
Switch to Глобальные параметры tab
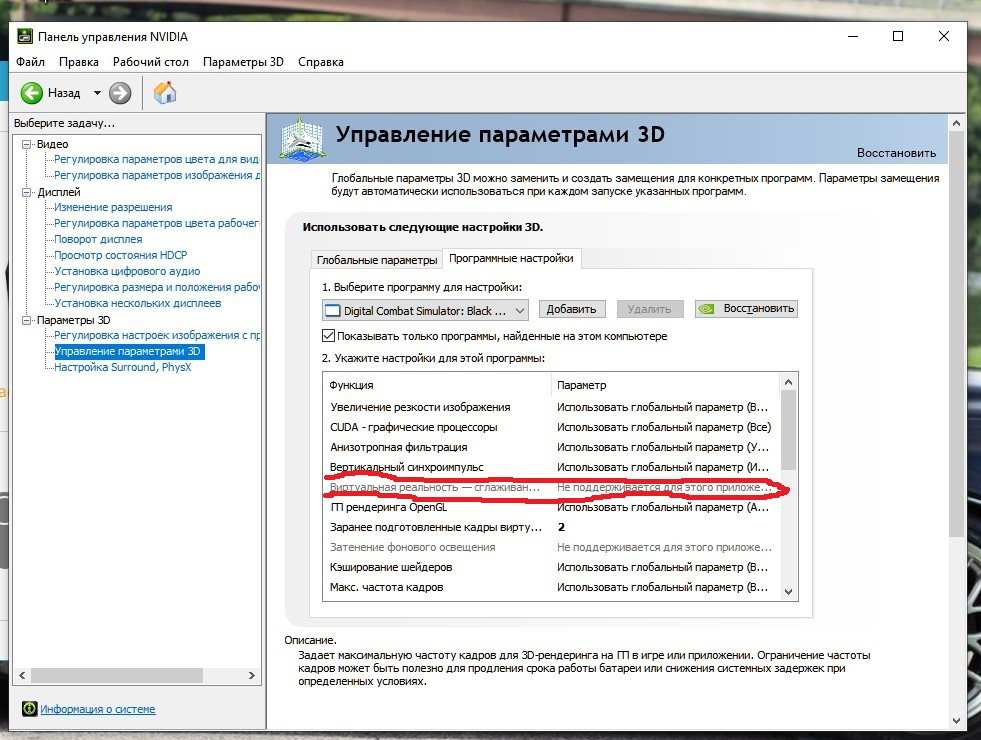377,260
